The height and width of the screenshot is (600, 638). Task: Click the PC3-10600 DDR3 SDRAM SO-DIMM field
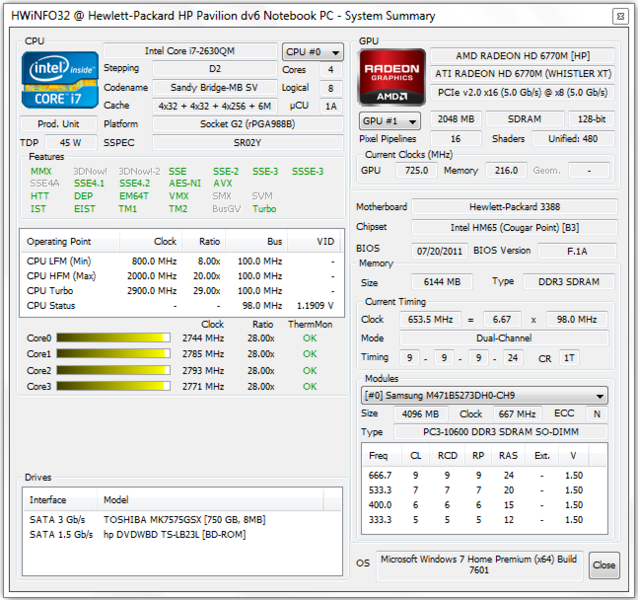[500, 432]
